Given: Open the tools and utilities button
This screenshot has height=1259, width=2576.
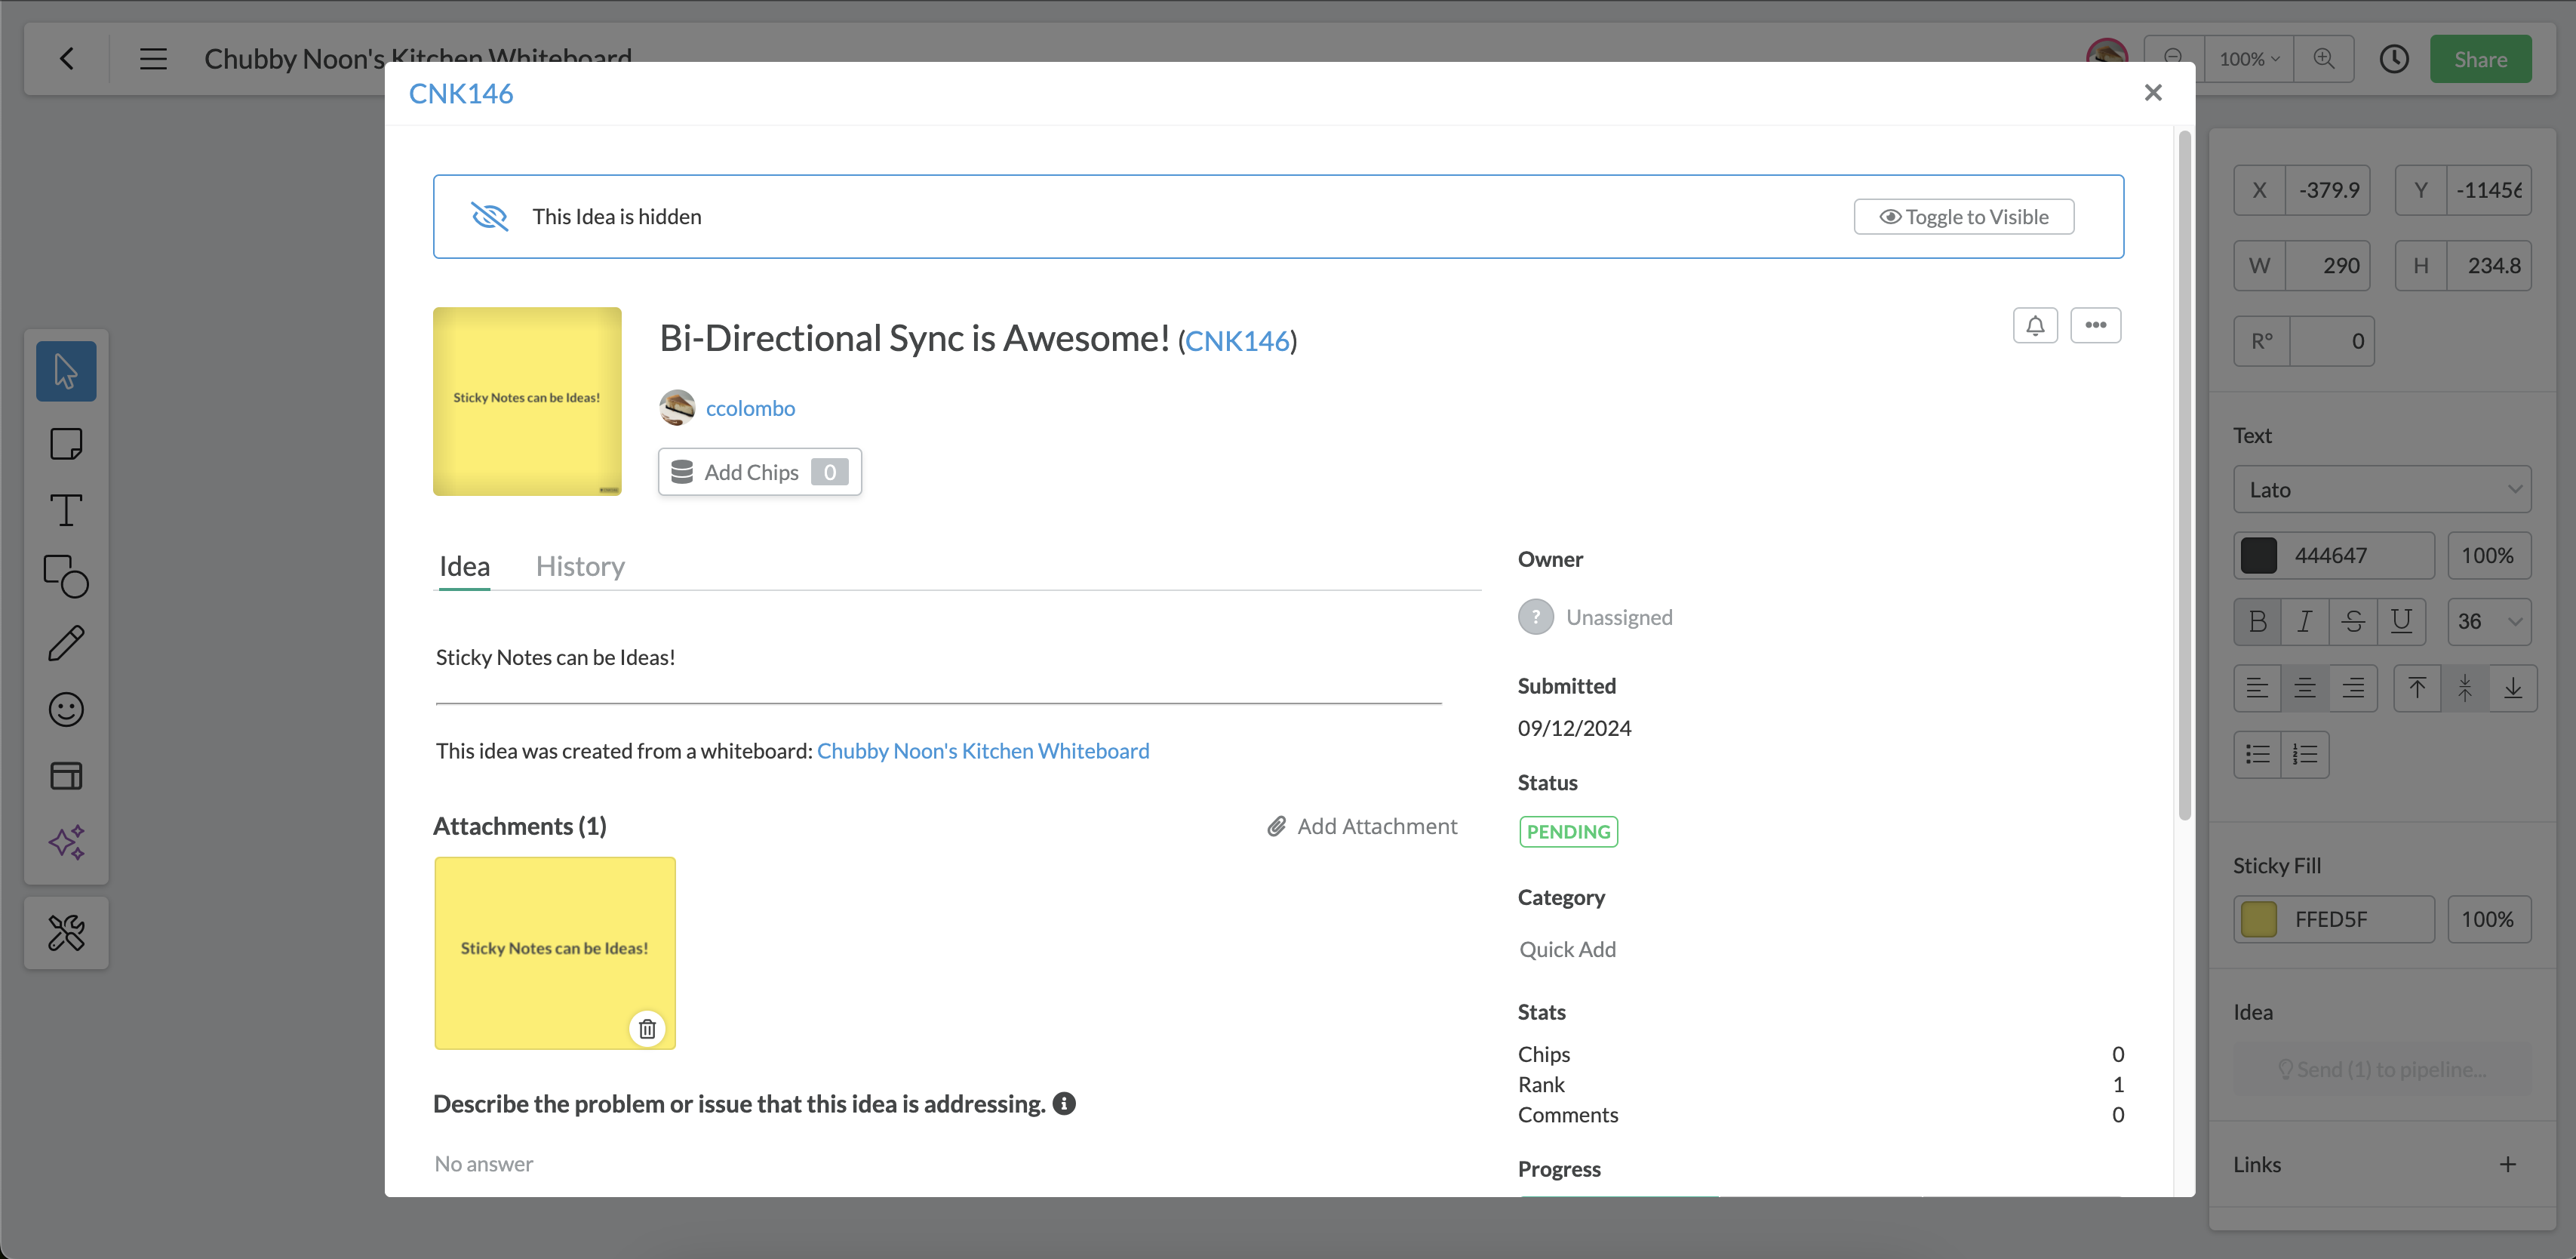Looking at the screenshot, I should pos(66,933).
